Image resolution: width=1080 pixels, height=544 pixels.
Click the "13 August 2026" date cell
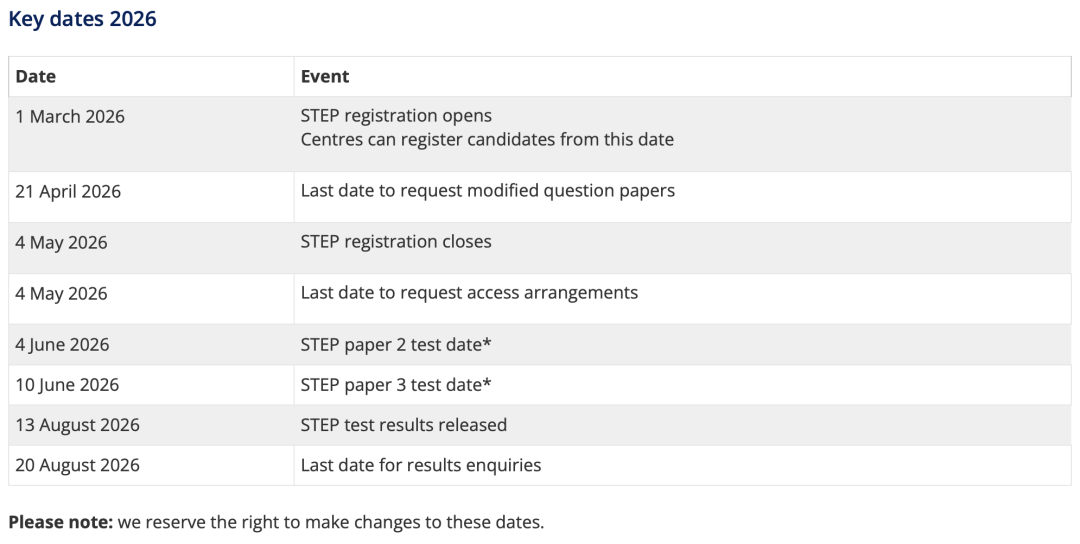(77, 425)
